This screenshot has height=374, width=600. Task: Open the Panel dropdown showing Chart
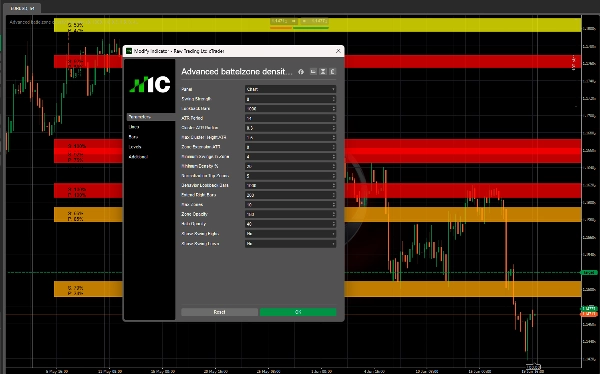coord(290,89)
